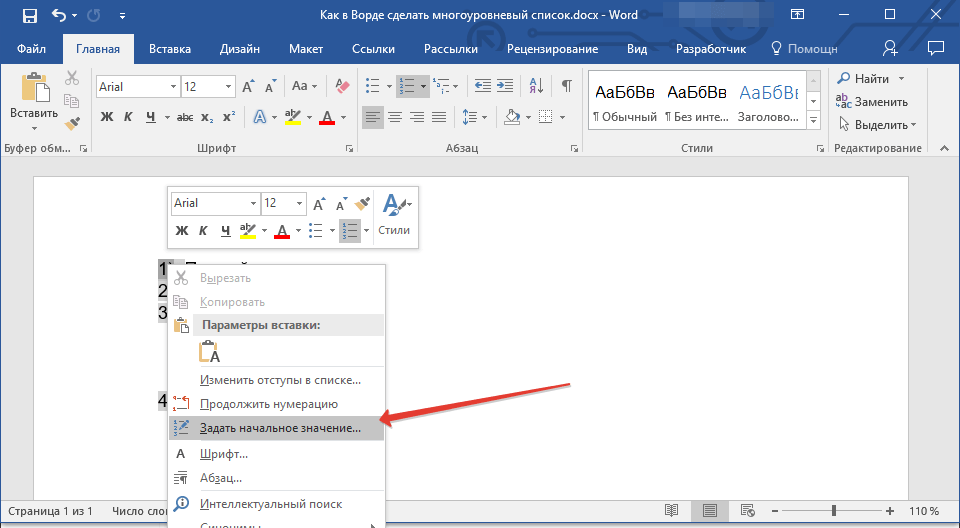The image size is (960, 528).
Task: Open Styles (Стили) in the mini toolbar
Action: click(x=394, y=213)
